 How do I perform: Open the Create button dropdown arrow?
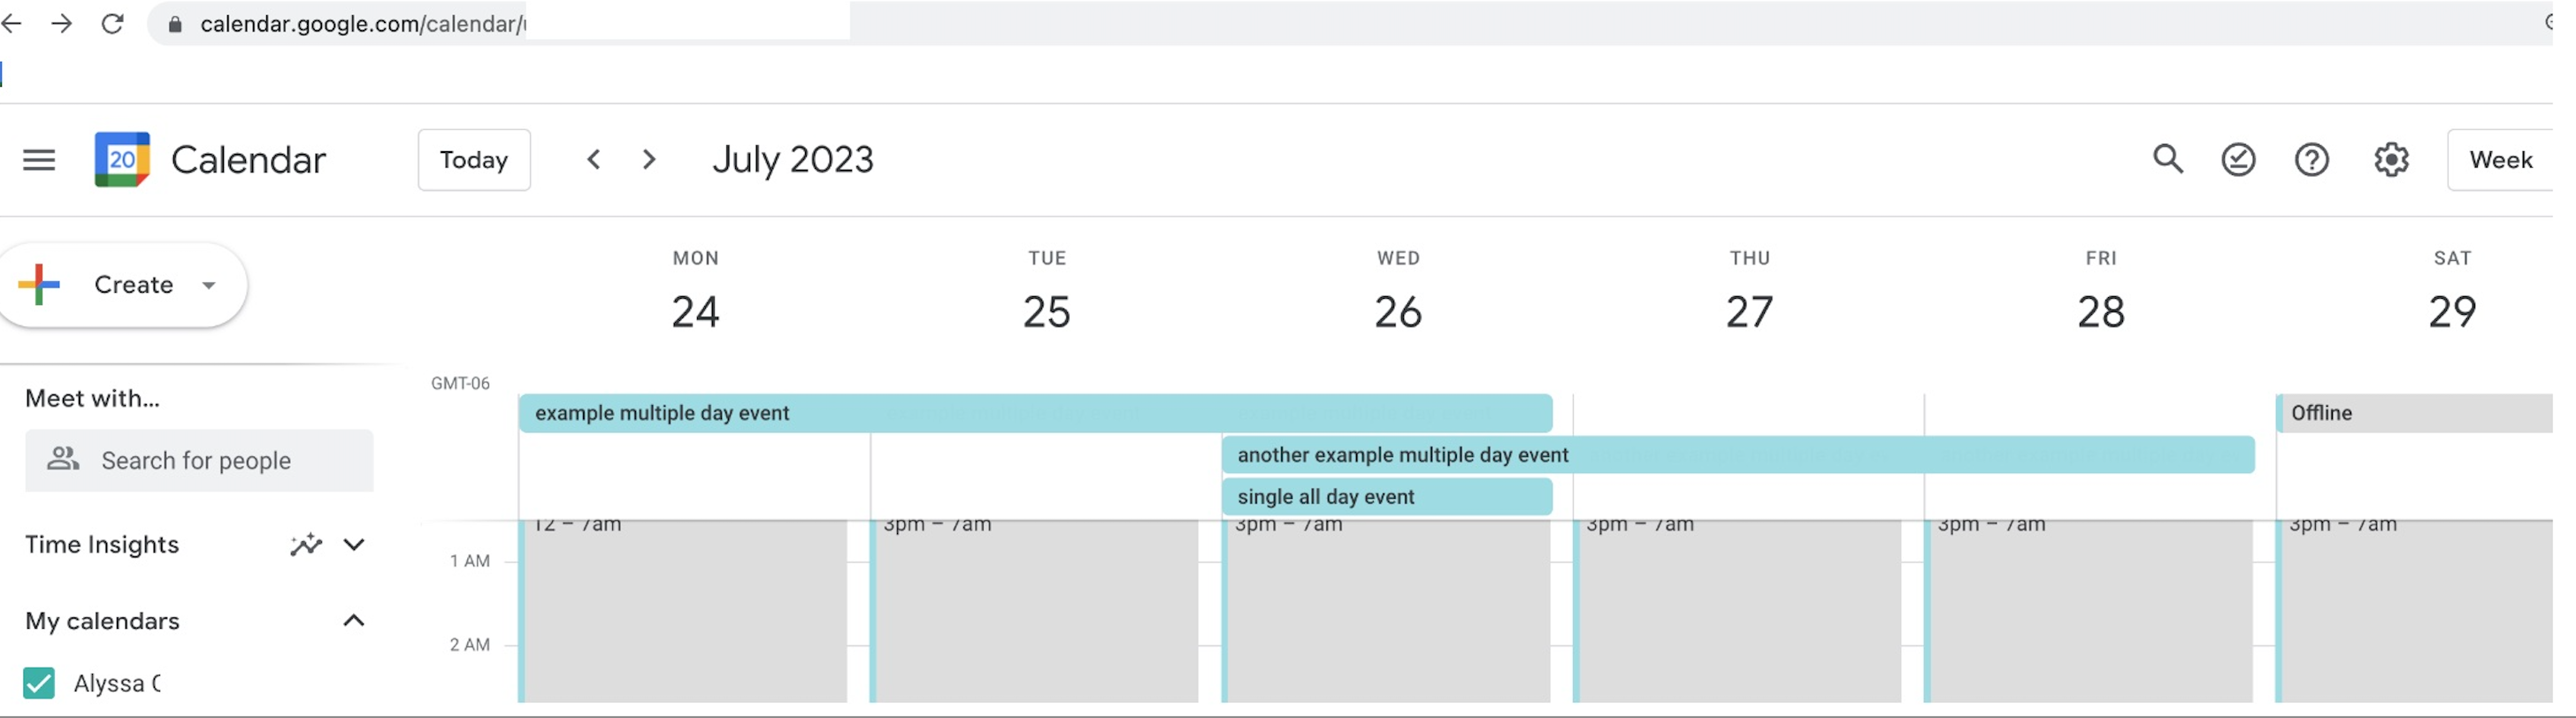click(209, 286)
